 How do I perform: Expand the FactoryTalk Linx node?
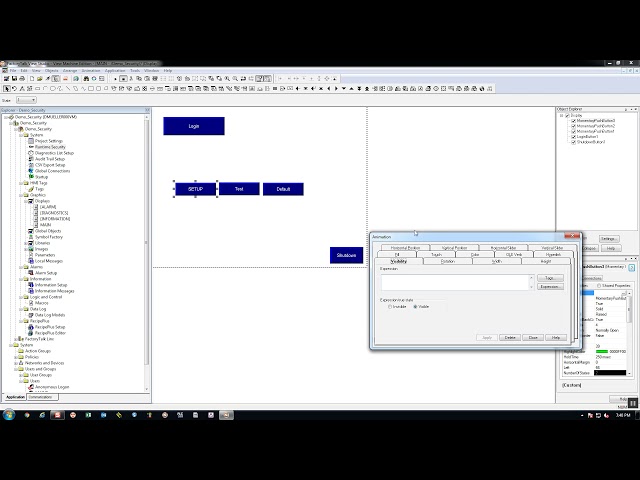click(16, 339)
